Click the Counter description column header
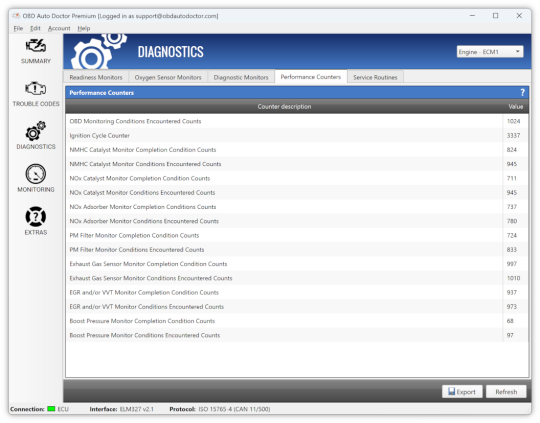The width and height of the screenshot is (540, 423). pyautogui.click(x=284, y=106)
